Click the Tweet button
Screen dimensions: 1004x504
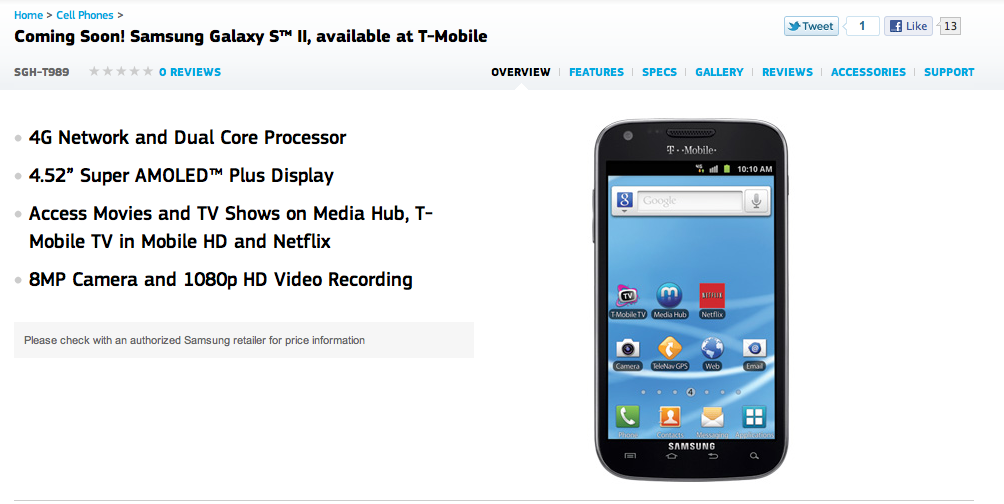pos(811,26)
